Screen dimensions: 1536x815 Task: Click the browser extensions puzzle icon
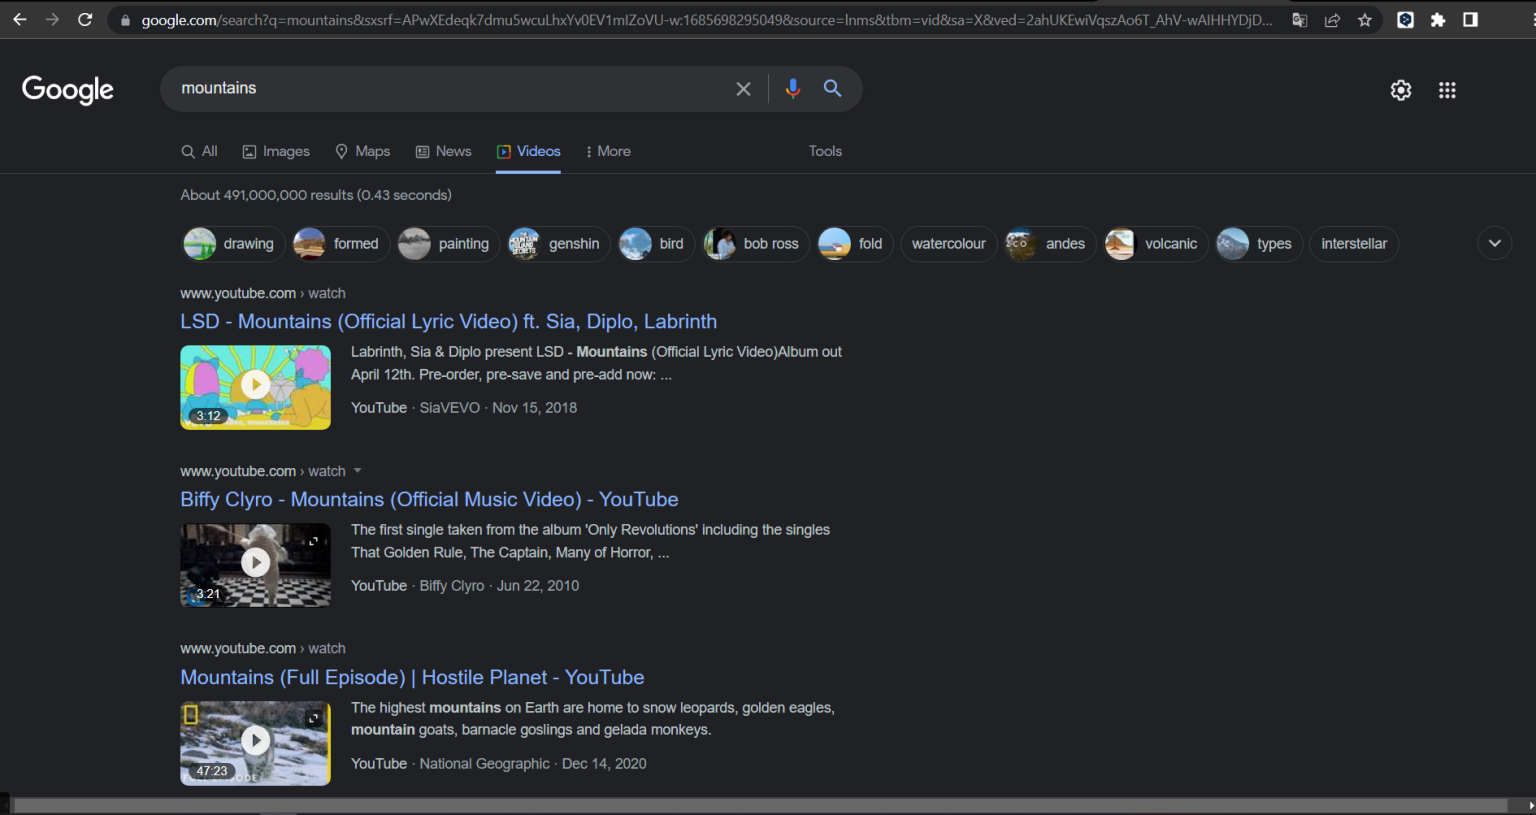pyautogui.click(x=1438, y=19)
